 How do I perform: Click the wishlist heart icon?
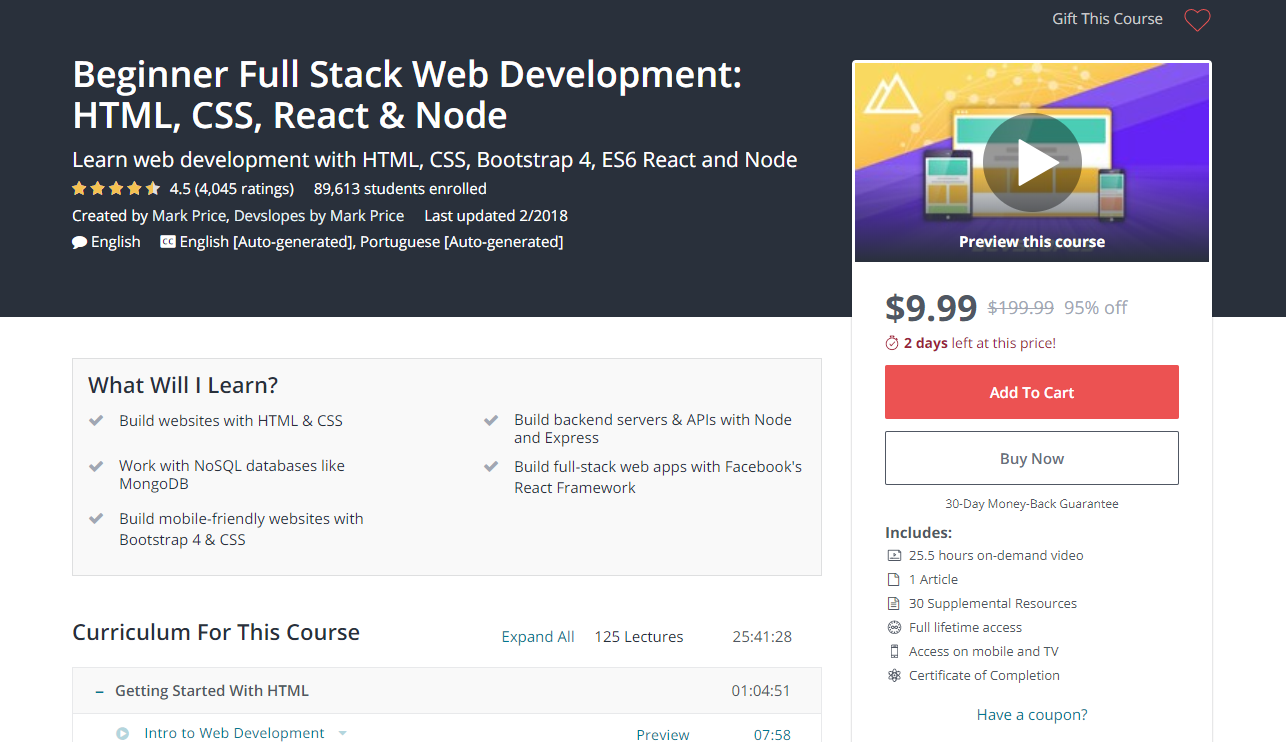point(1197,20)
